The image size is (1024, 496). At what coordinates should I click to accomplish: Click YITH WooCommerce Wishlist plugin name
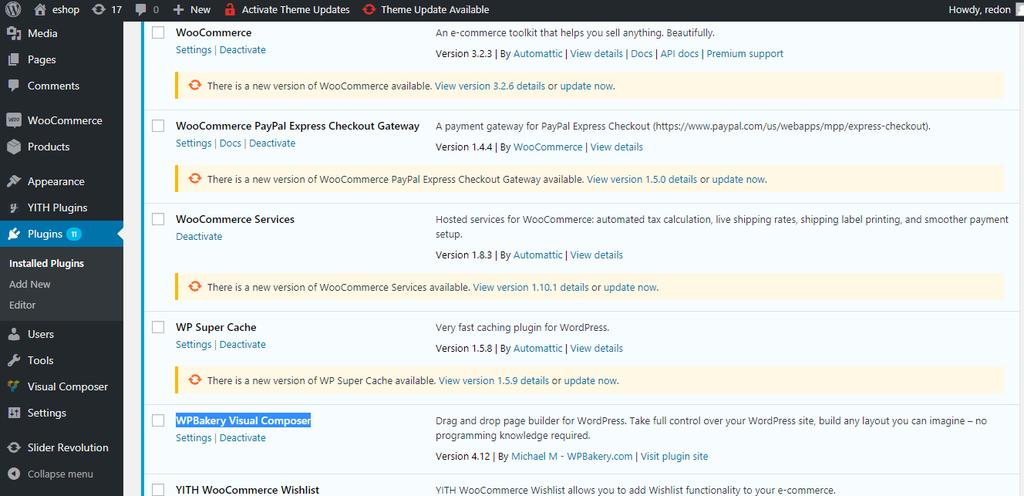click(x=248, y=489)
